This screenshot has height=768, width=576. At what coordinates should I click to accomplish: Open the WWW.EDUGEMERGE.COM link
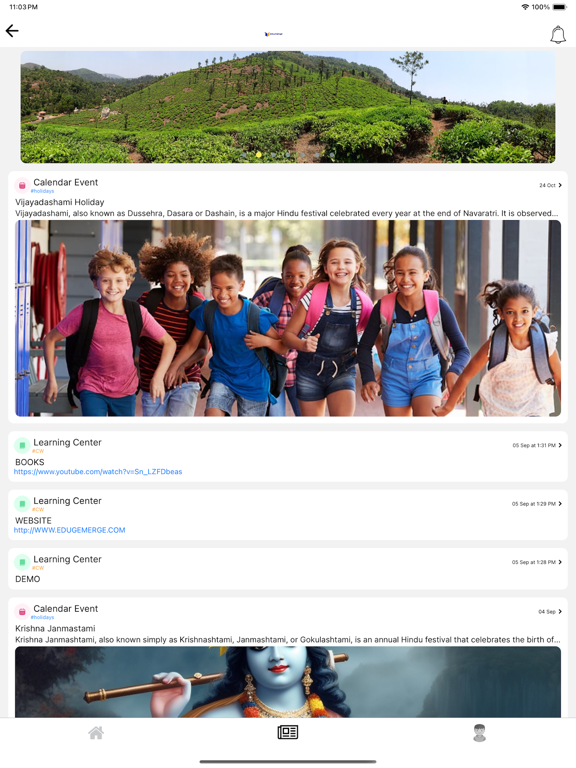[x=70, y=530]
